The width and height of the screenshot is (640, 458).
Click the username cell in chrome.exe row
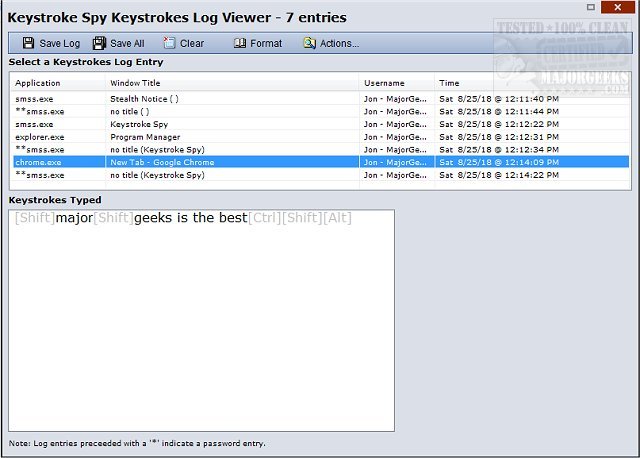pos(395,162)
